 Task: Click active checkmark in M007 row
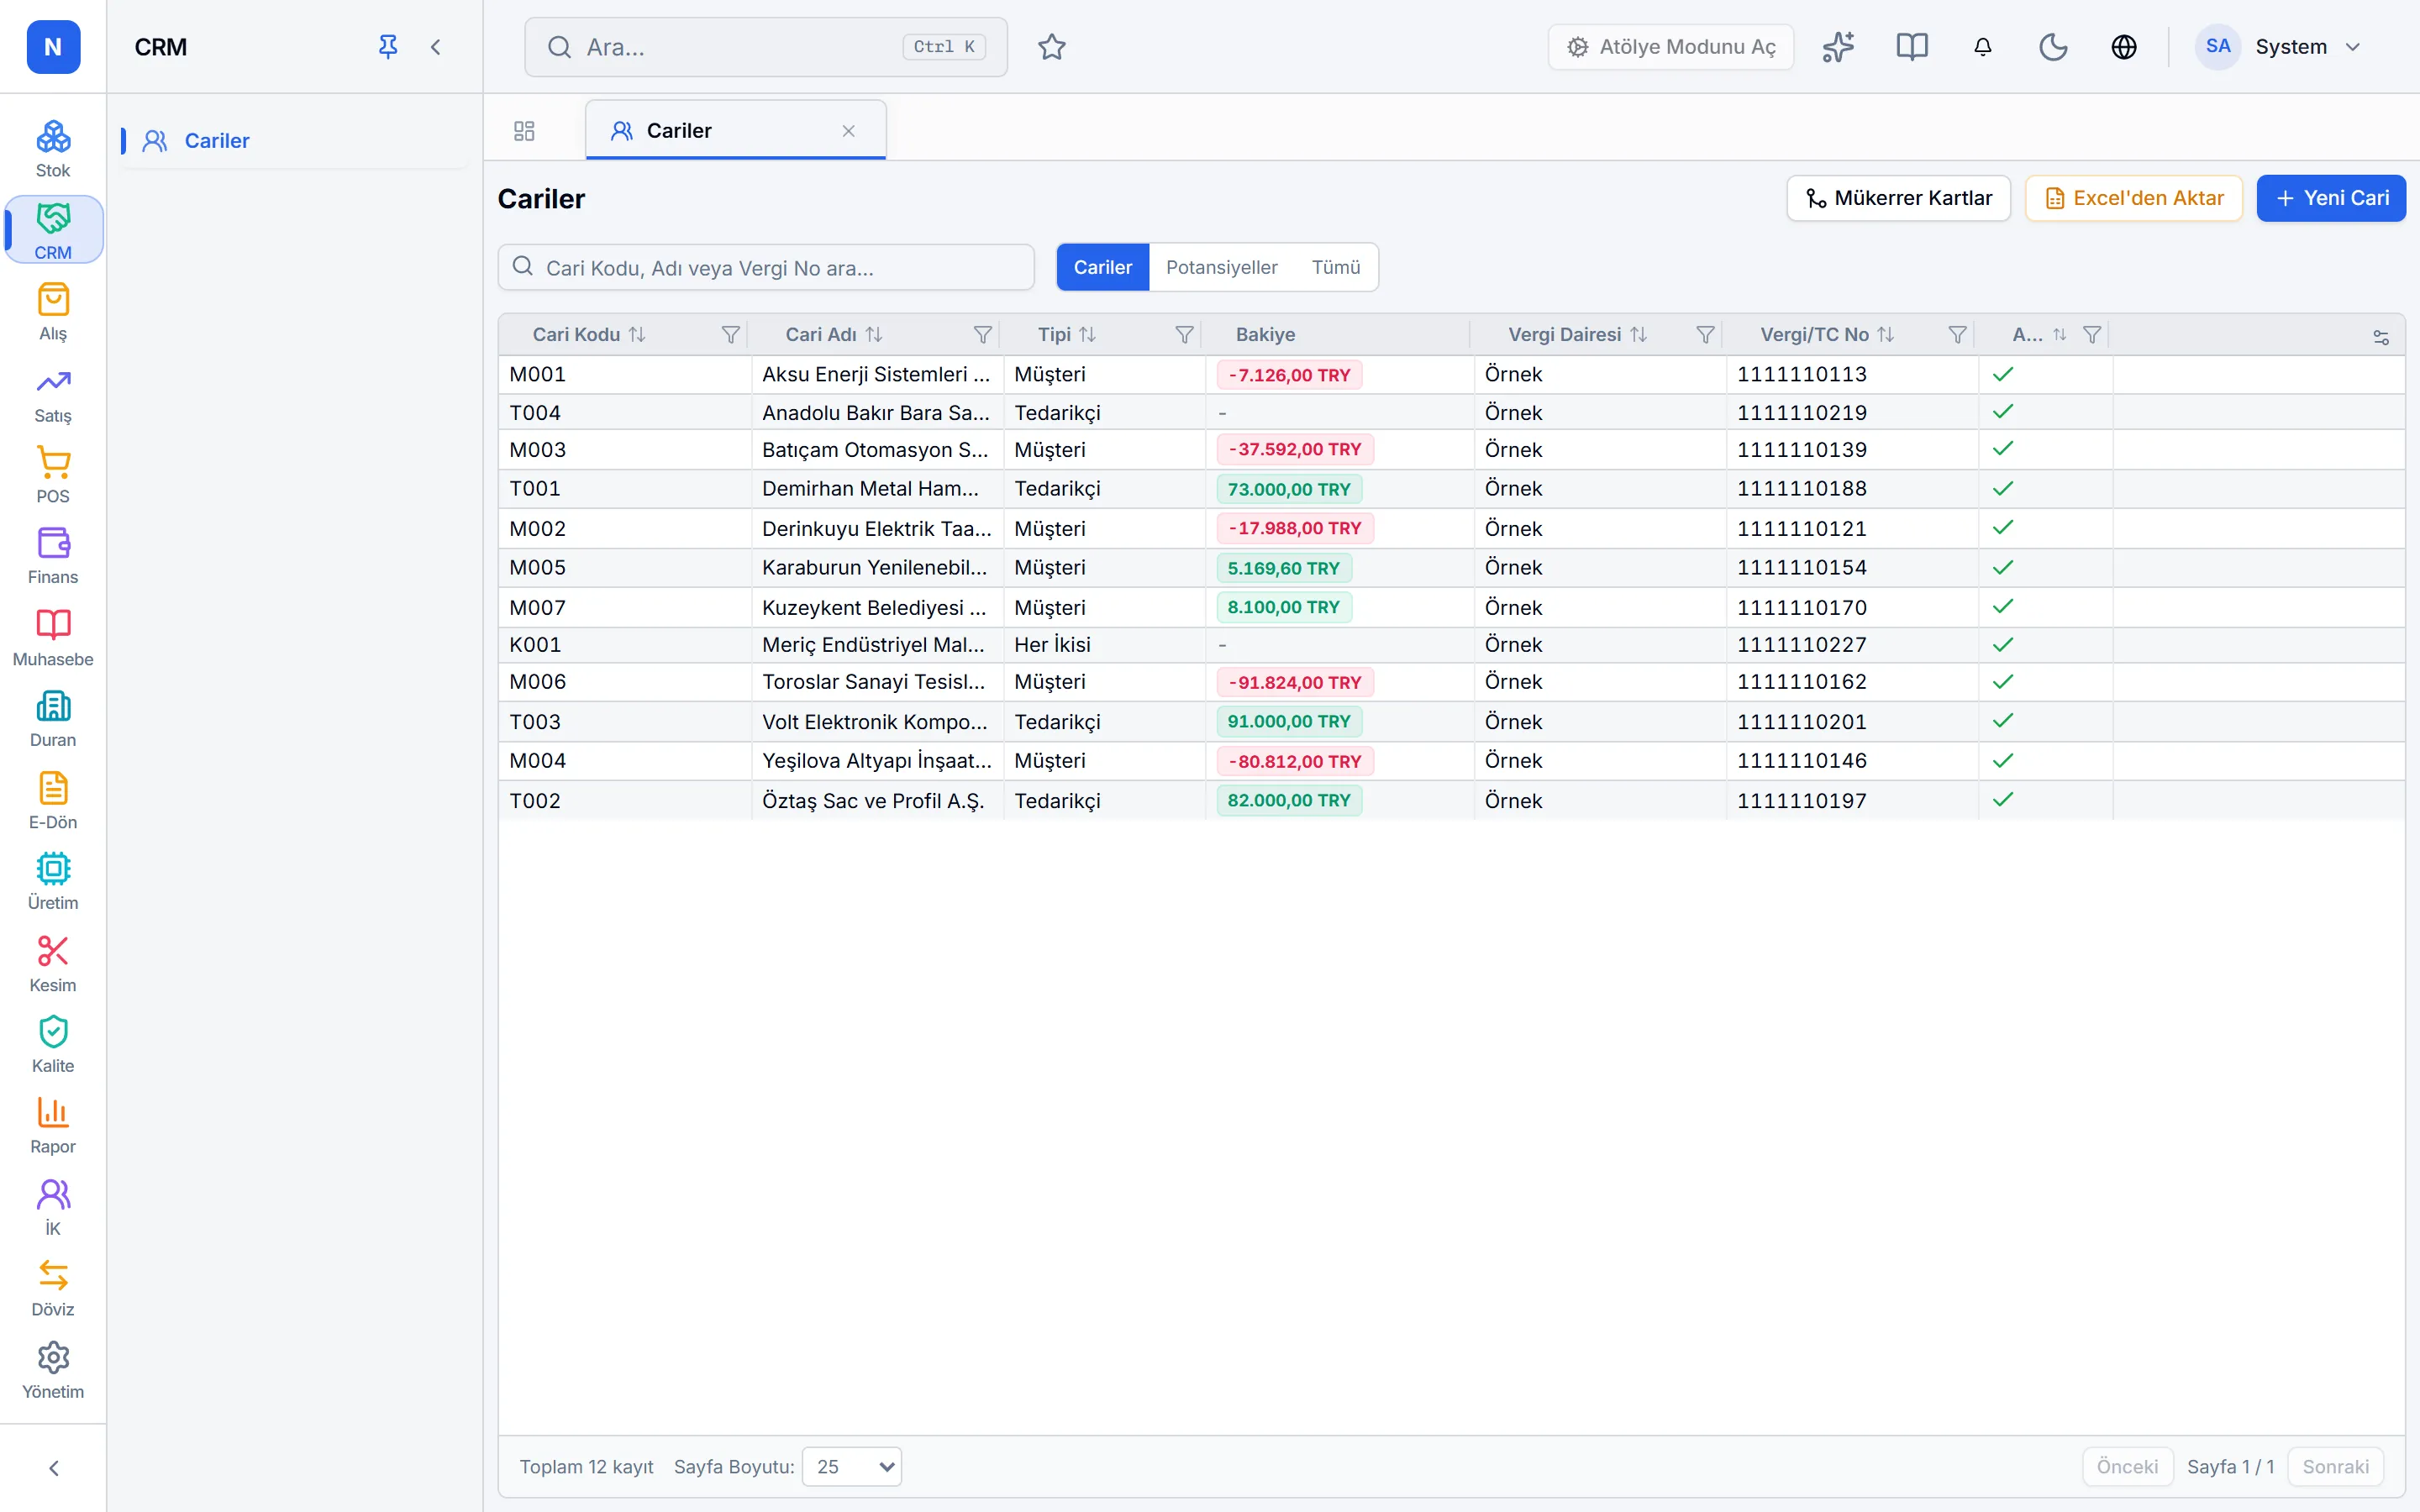click(2003, 607)
